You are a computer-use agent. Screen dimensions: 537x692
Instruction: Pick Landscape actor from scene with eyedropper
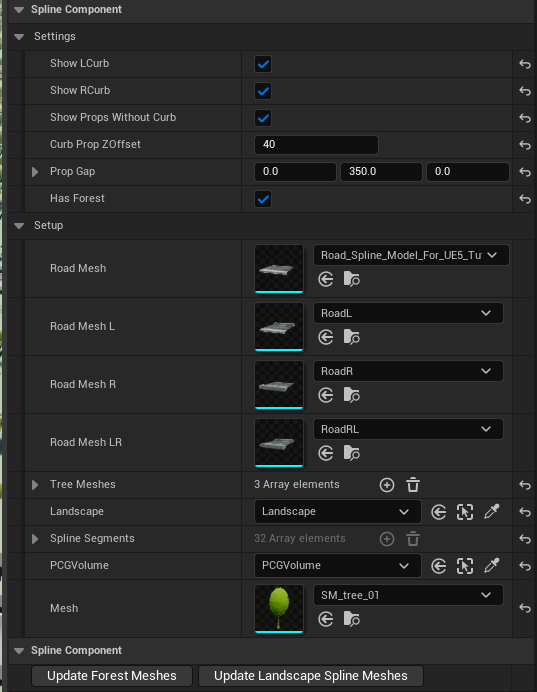(x=492, y=512)
